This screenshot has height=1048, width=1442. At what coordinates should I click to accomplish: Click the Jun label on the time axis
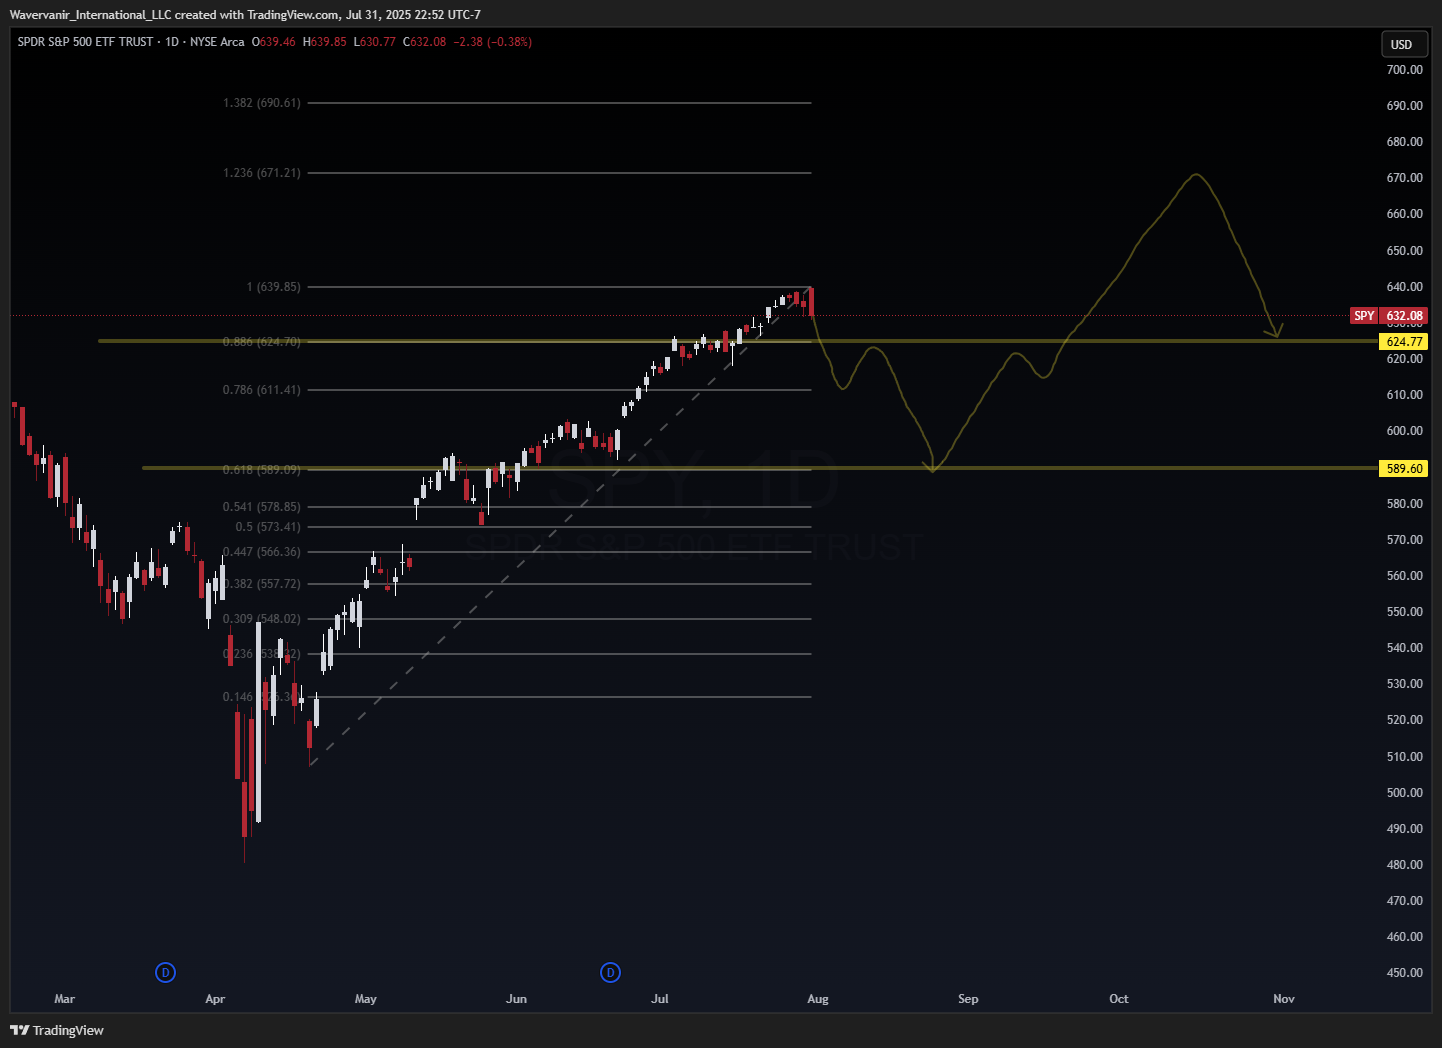pyautogui.click(x=516, y=999)
